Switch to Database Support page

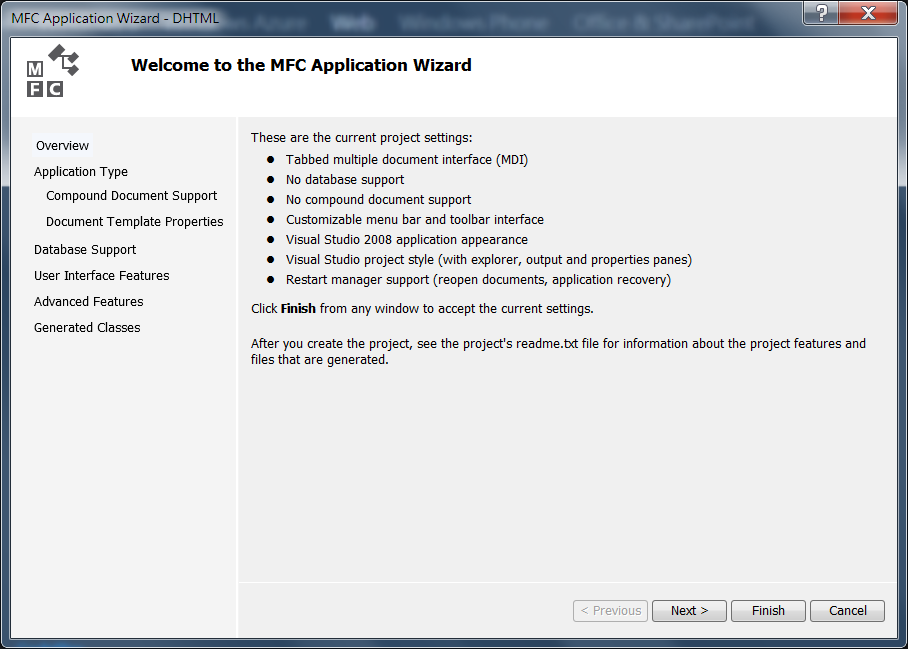click(x=85, y=250)
